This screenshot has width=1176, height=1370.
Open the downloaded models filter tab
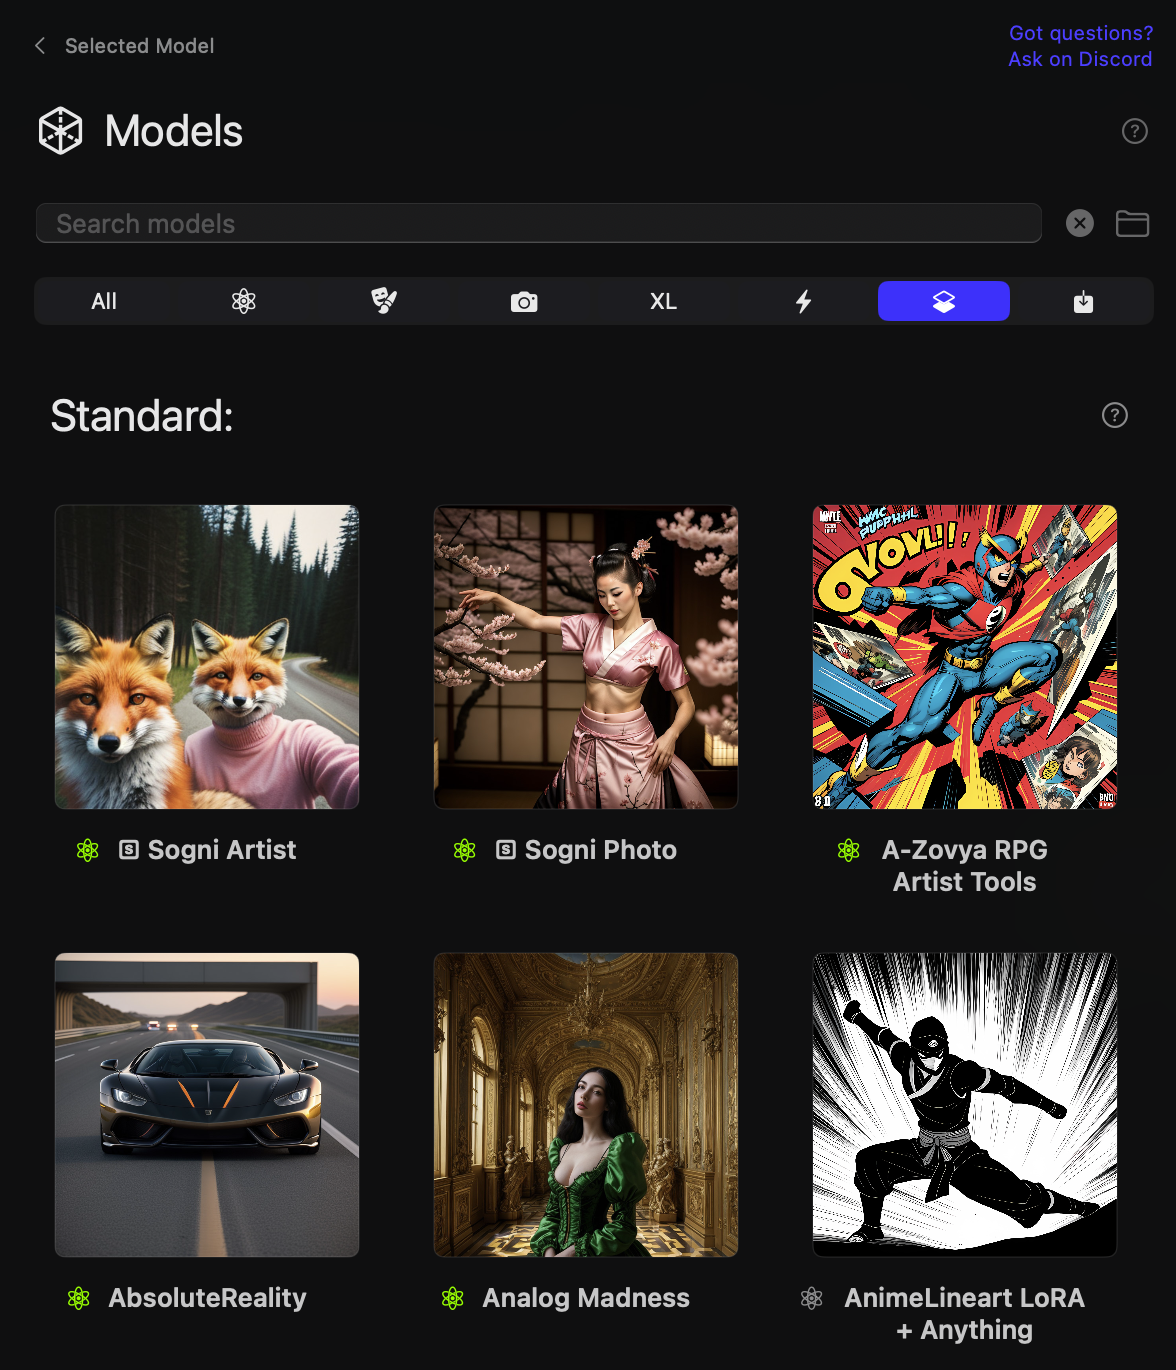[1083, 301]
